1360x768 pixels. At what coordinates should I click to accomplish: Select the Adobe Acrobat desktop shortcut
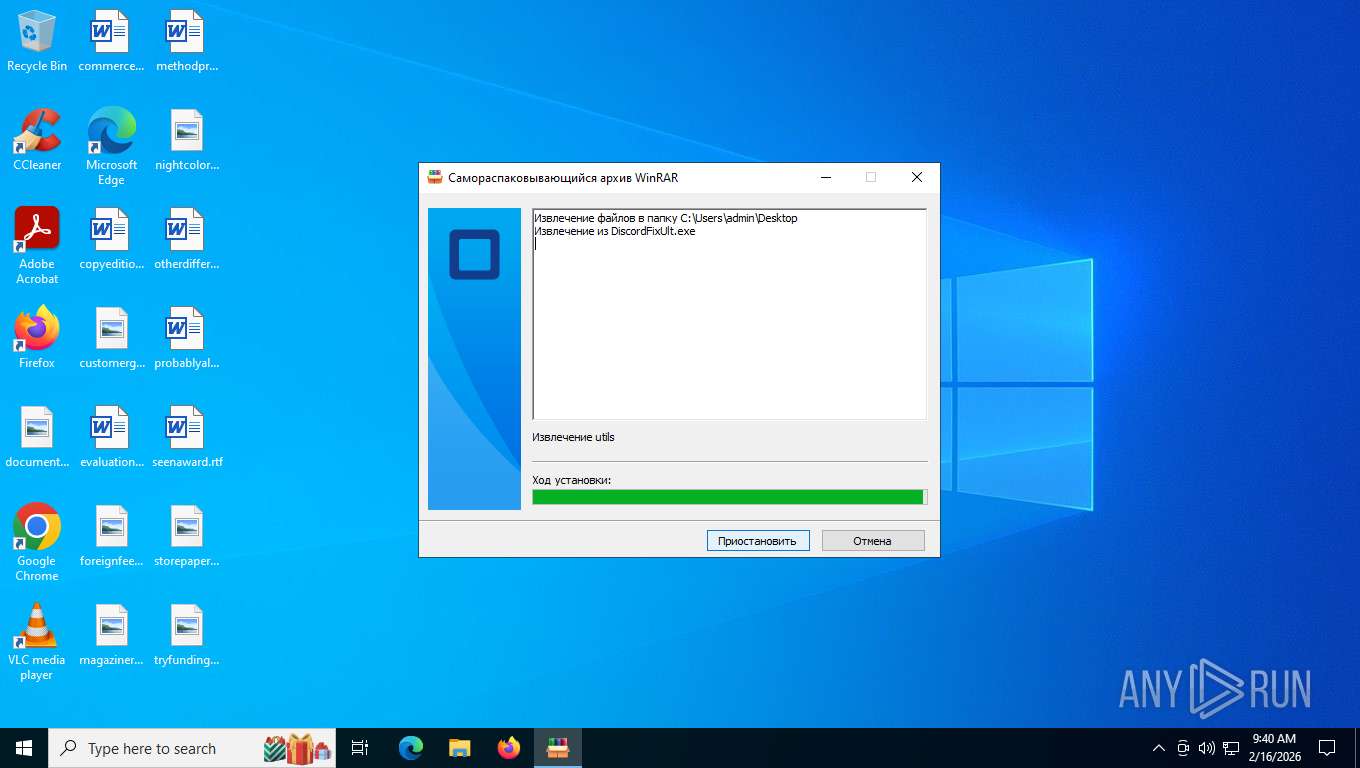[37, 245]
